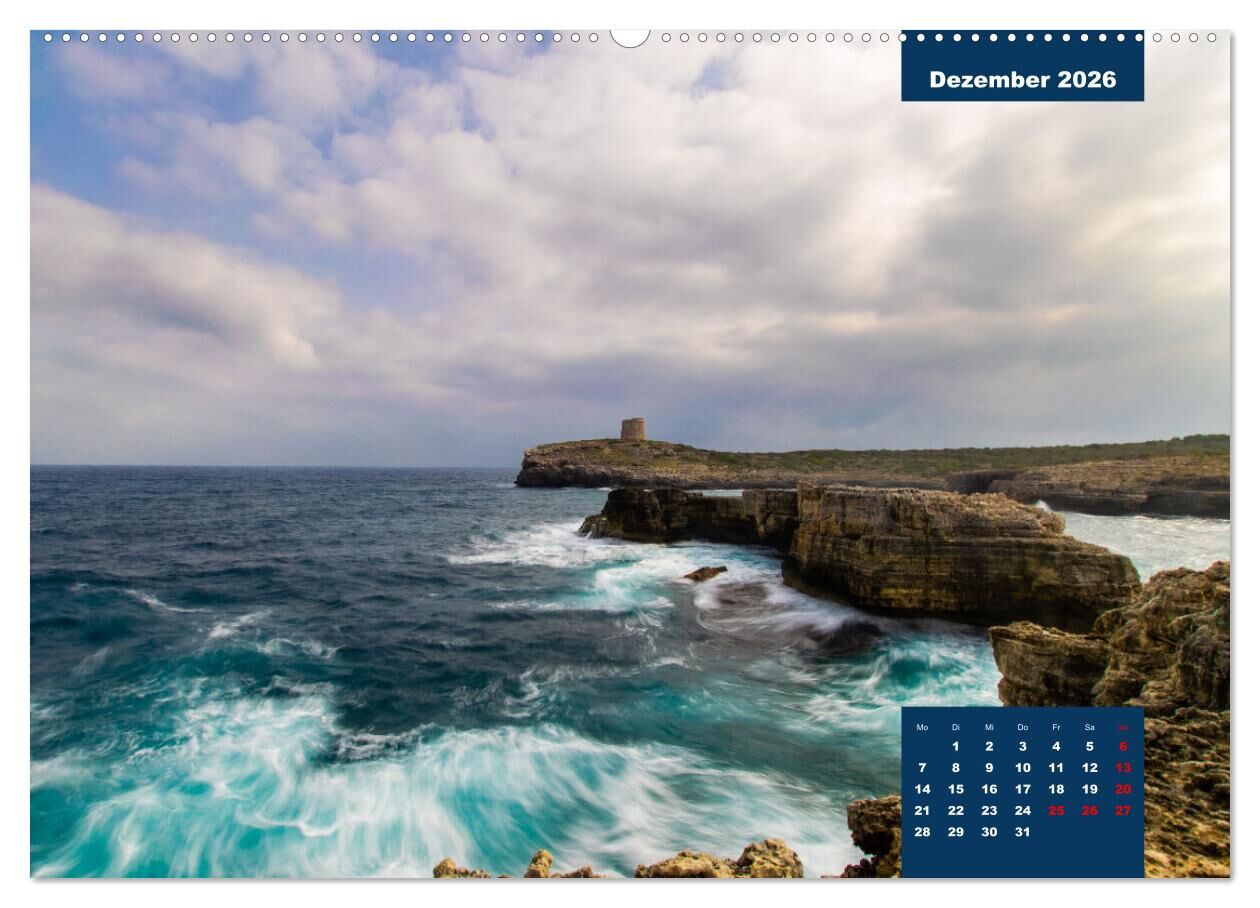Image resolution: width=1260 pixels, height=908 pixels.
Task: Select date 15 in the calendar grid
Action: coord(955,789)
